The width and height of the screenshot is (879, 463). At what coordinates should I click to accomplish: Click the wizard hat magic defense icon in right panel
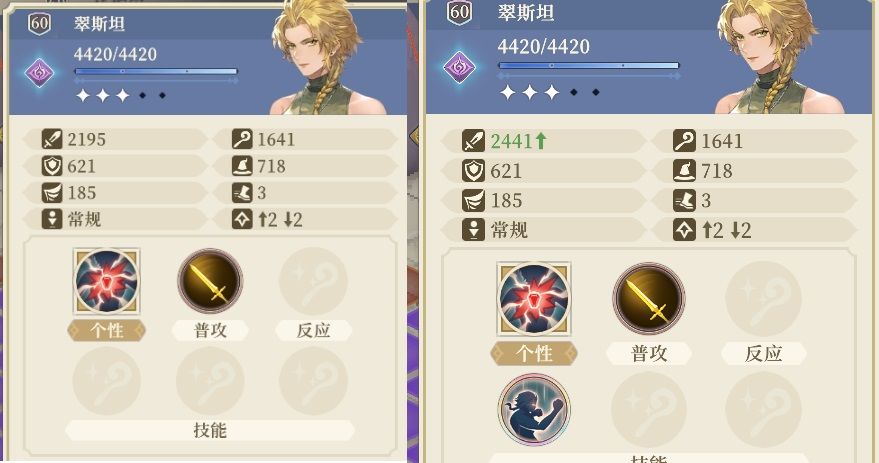[684, 171]
